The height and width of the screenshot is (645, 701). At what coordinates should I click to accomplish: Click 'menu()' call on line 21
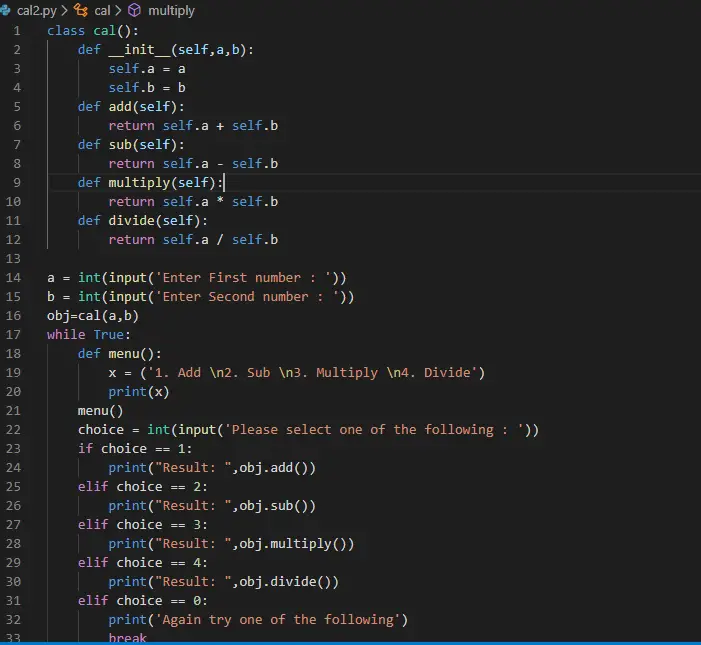(x=100, y=411)
